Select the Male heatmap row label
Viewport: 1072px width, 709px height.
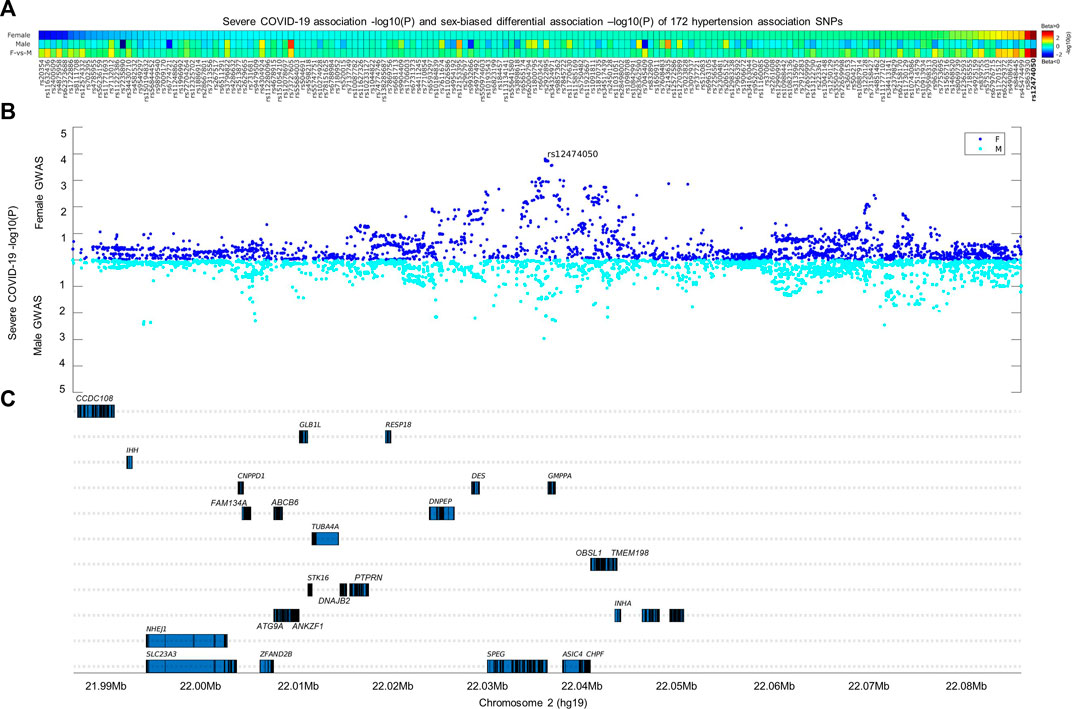click(23, 44)
